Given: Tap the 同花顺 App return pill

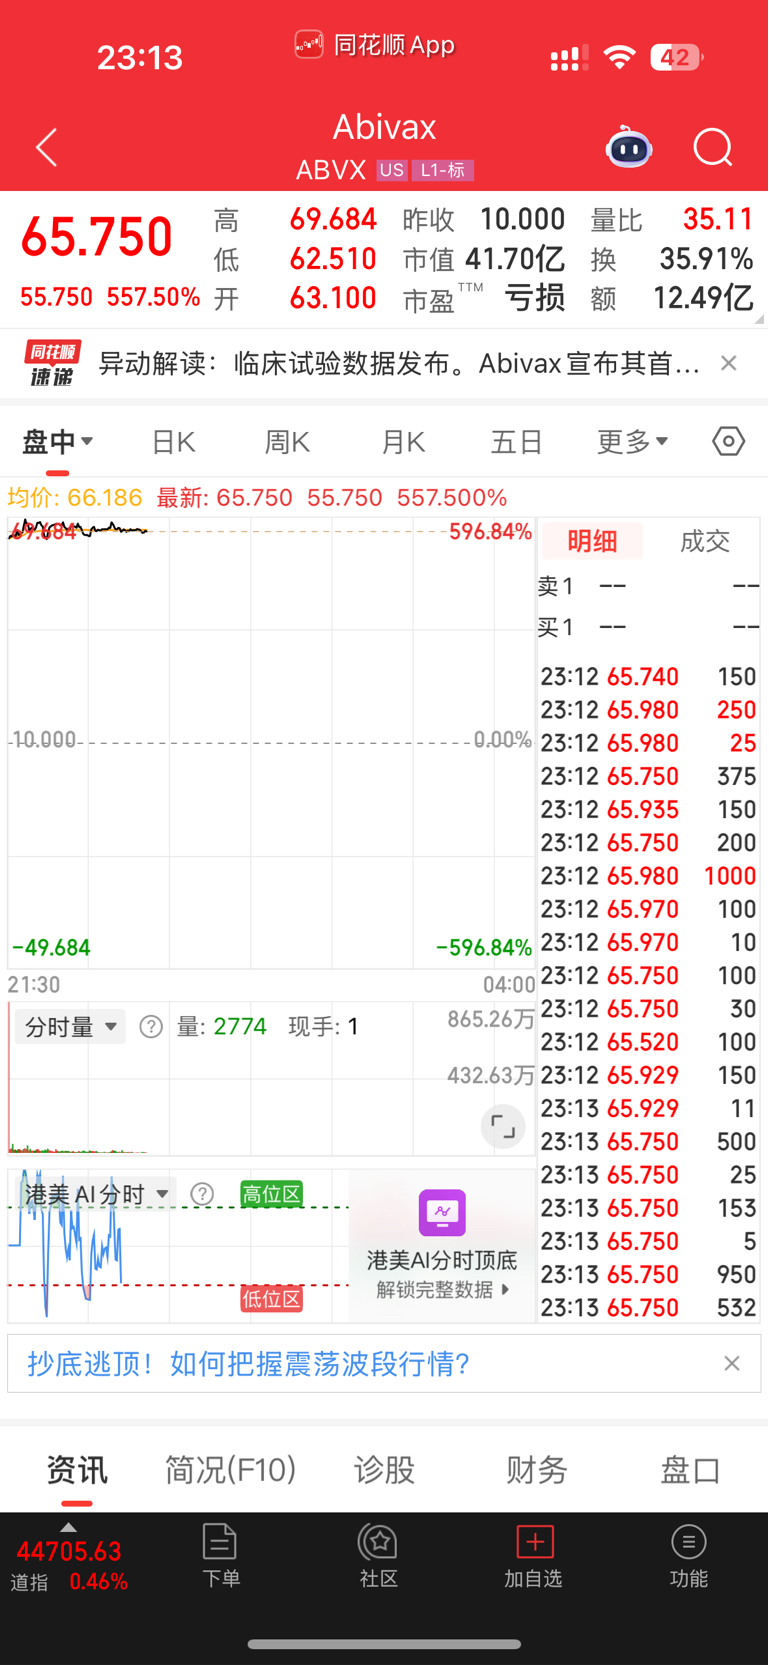Looking at the screenshot, I should [375, 45].
